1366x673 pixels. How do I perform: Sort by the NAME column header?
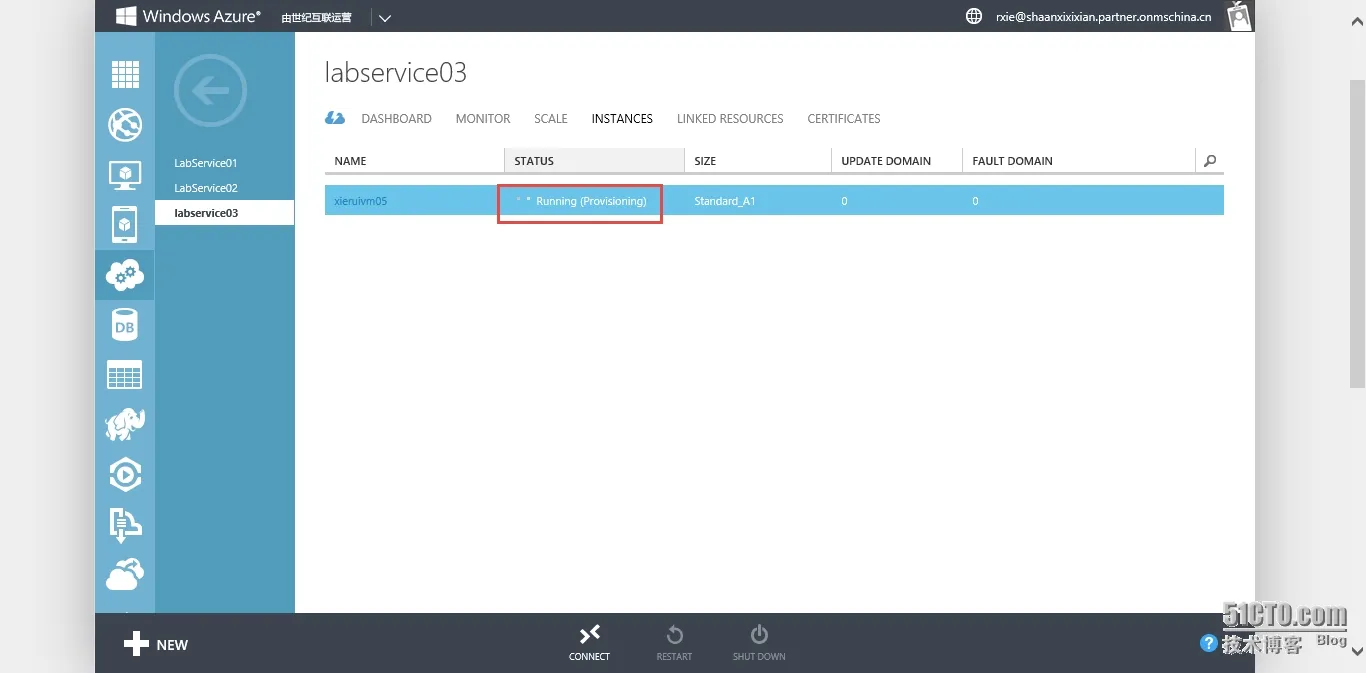[414, 160]
